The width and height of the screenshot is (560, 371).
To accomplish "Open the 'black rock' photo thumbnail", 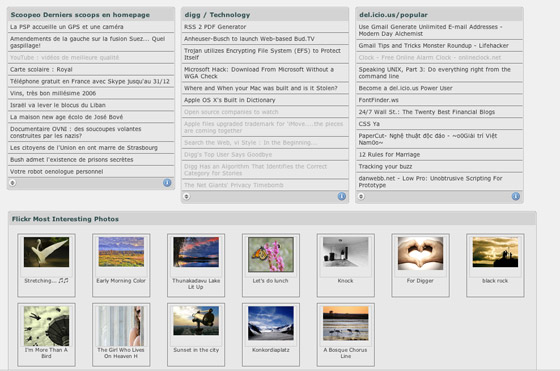I will click(x=495, y=252).
